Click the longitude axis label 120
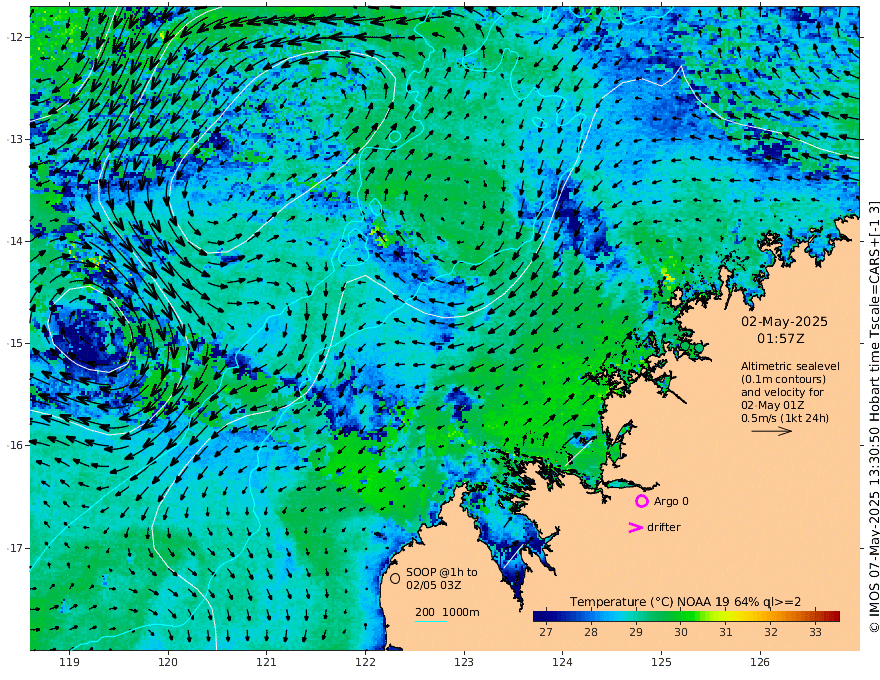 click(168, 662)
